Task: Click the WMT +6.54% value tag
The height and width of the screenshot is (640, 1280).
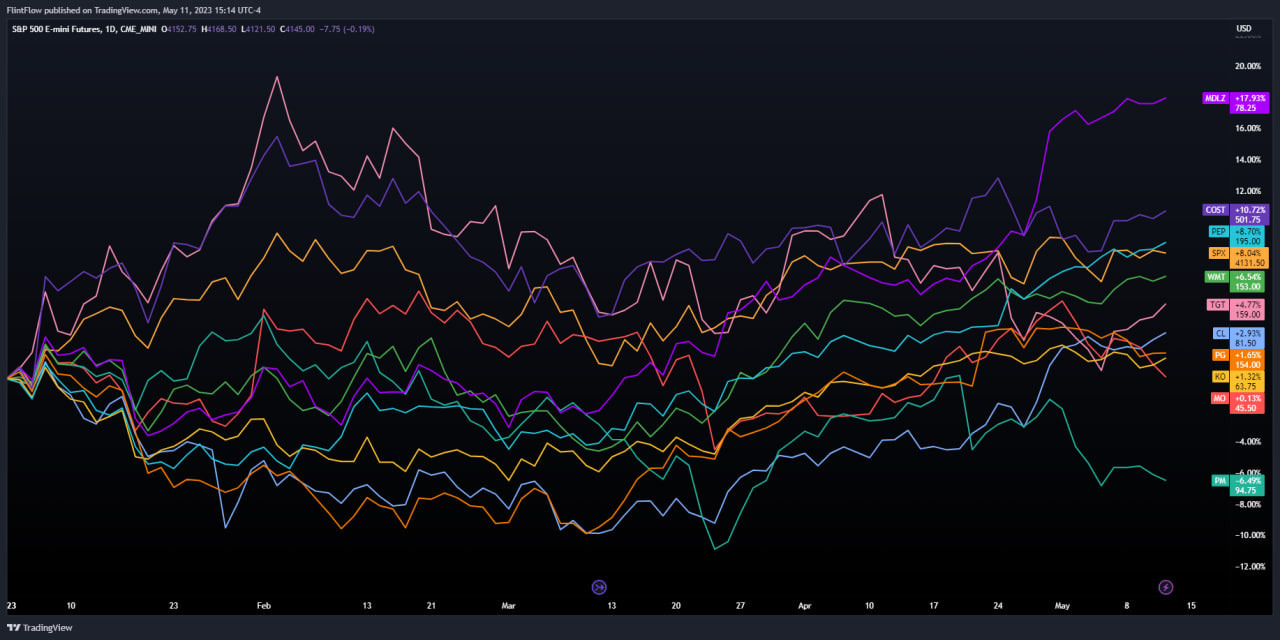Action: pos(1249,280)
